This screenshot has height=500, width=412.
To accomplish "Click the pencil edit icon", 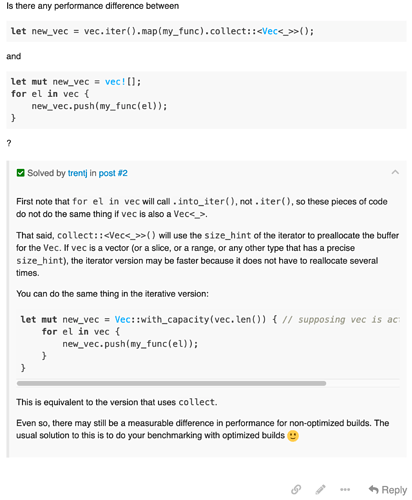I will click(320, 489).
